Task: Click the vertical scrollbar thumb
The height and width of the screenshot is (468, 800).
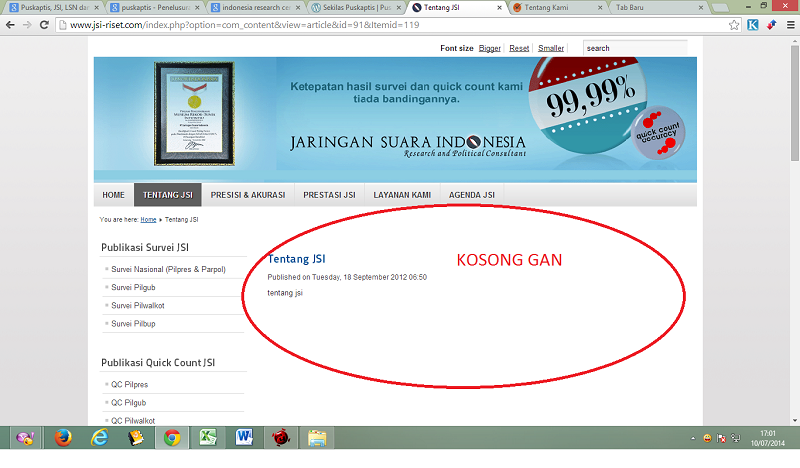Action: point(795,103)
